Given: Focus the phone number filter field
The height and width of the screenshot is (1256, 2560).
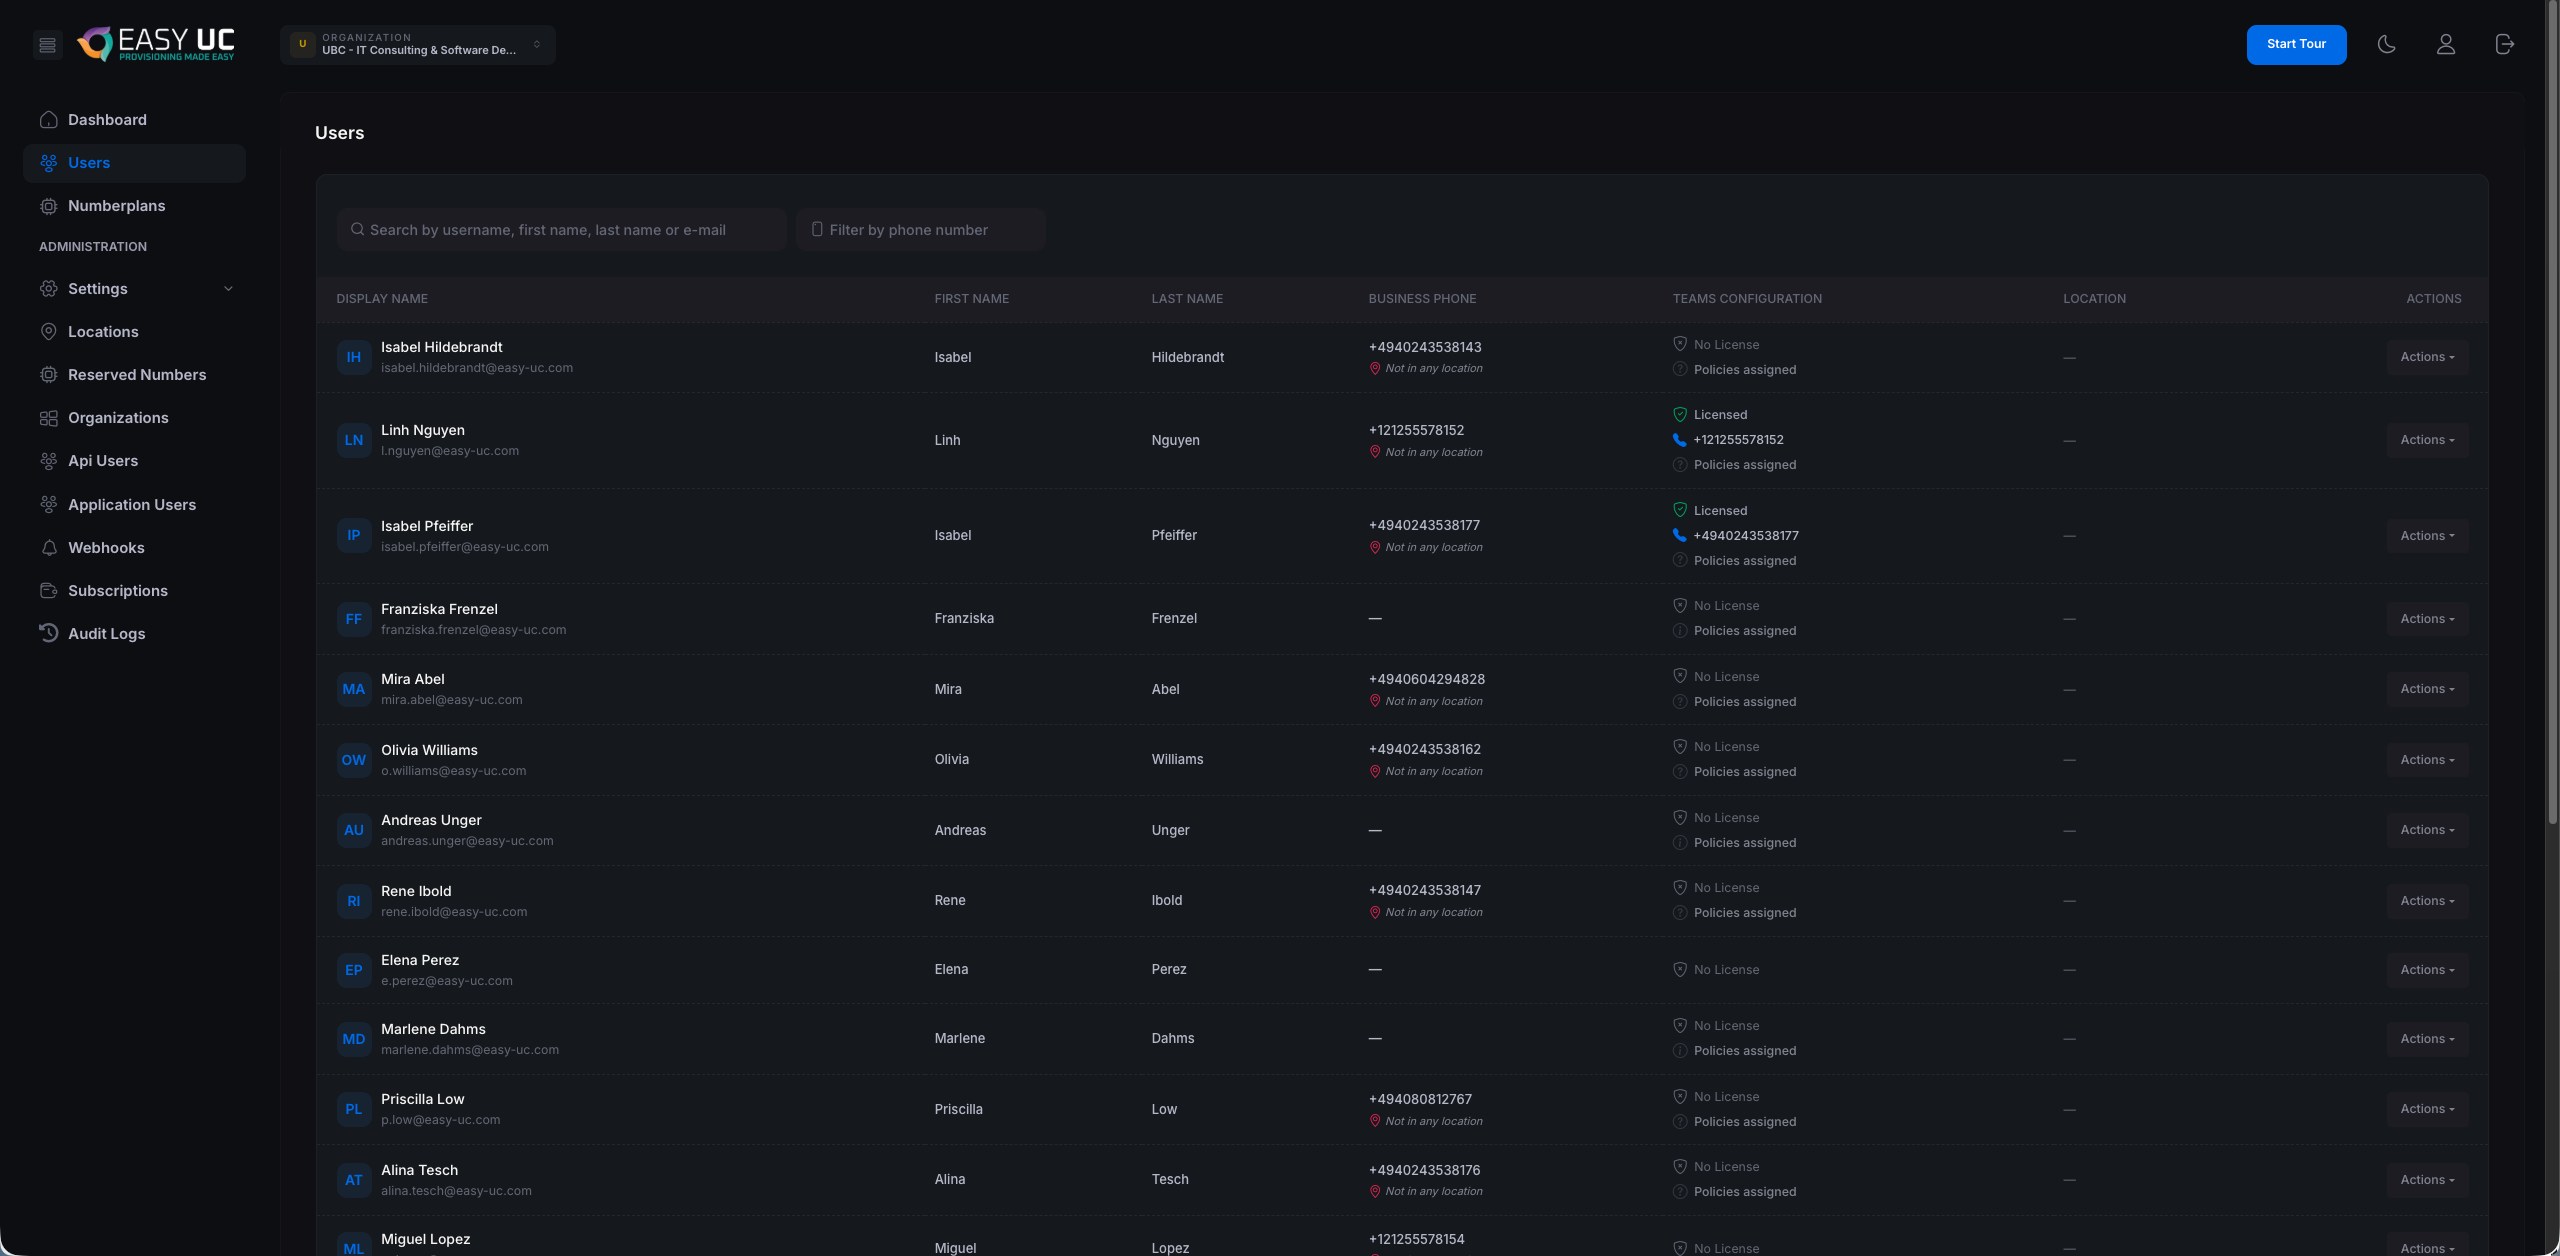Looking at the screenshot, I should click(921, 230).
